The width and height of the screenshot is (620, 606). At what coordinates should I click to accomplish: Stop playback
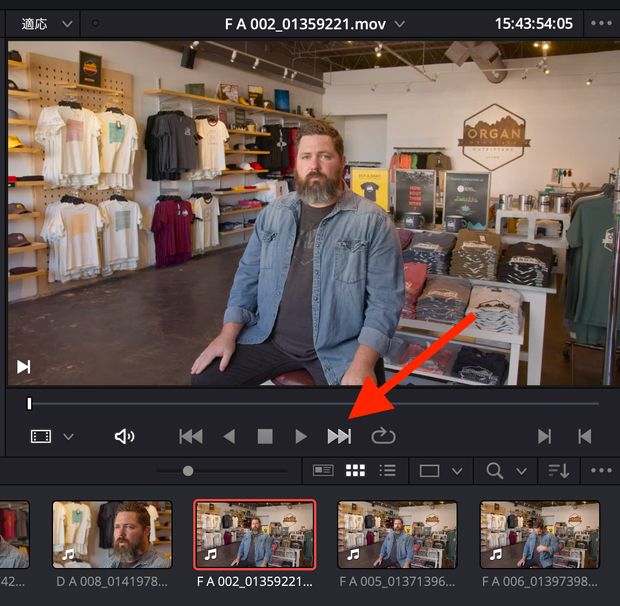pyautogui.click(x=265, y=436)
